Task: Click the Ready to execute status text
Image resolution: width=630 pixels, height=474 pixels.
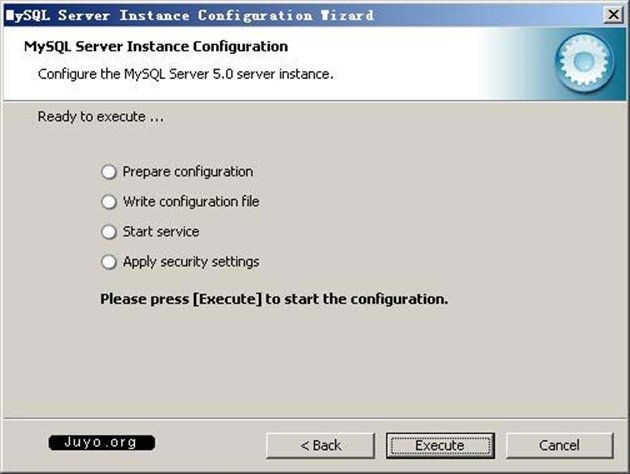Action: point(101,117)
